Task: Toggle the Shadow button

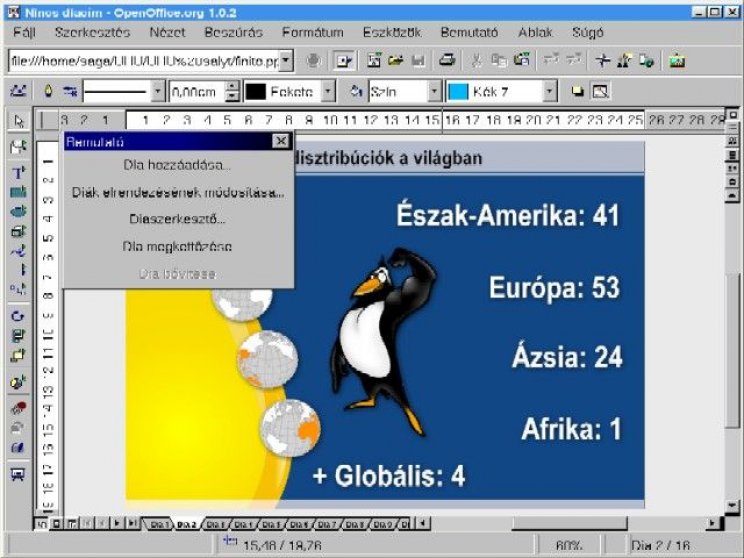Action: pyautogui.click(x=577, y=91)
